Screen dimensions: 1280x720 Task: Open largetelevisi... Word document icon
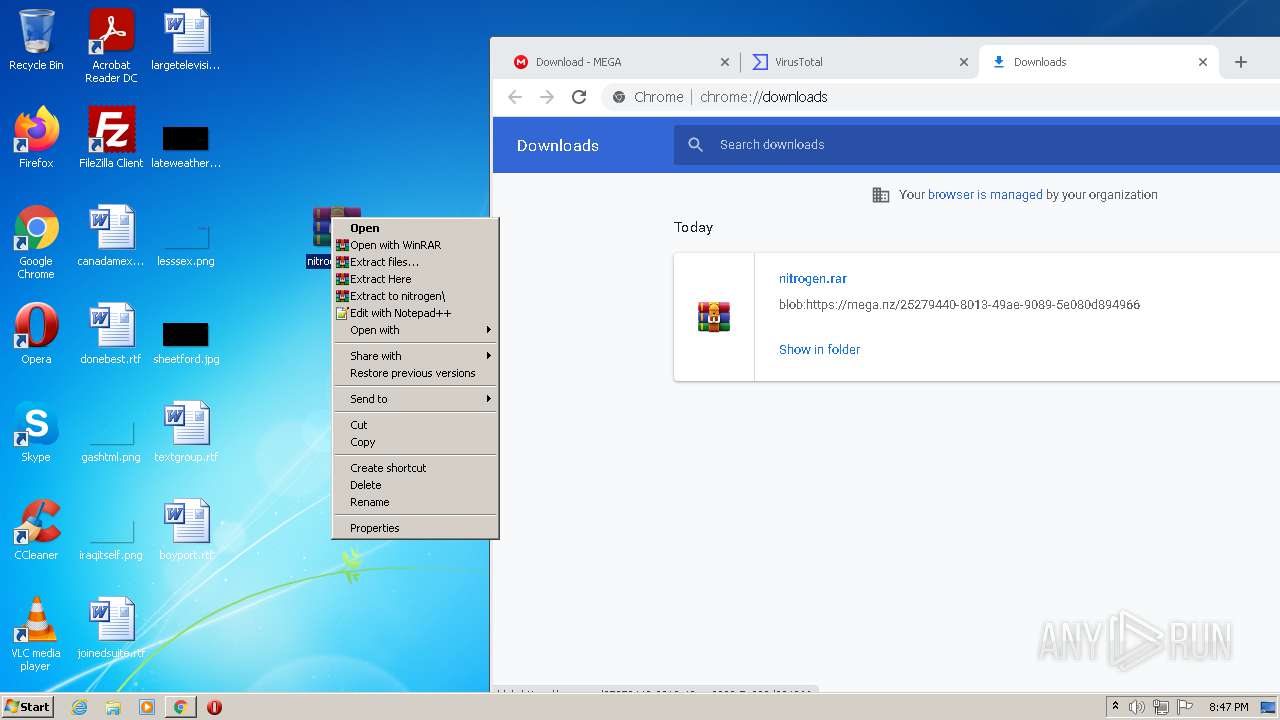[186, 40]
